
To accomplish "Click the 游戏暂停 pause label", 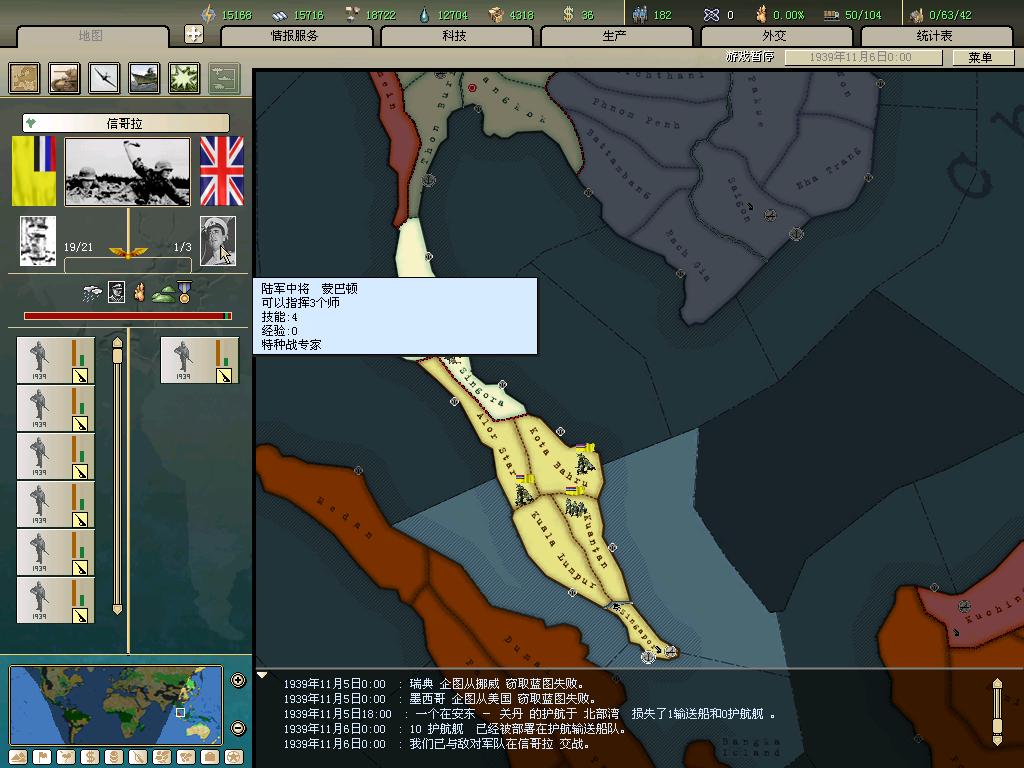I will [750, 57].
